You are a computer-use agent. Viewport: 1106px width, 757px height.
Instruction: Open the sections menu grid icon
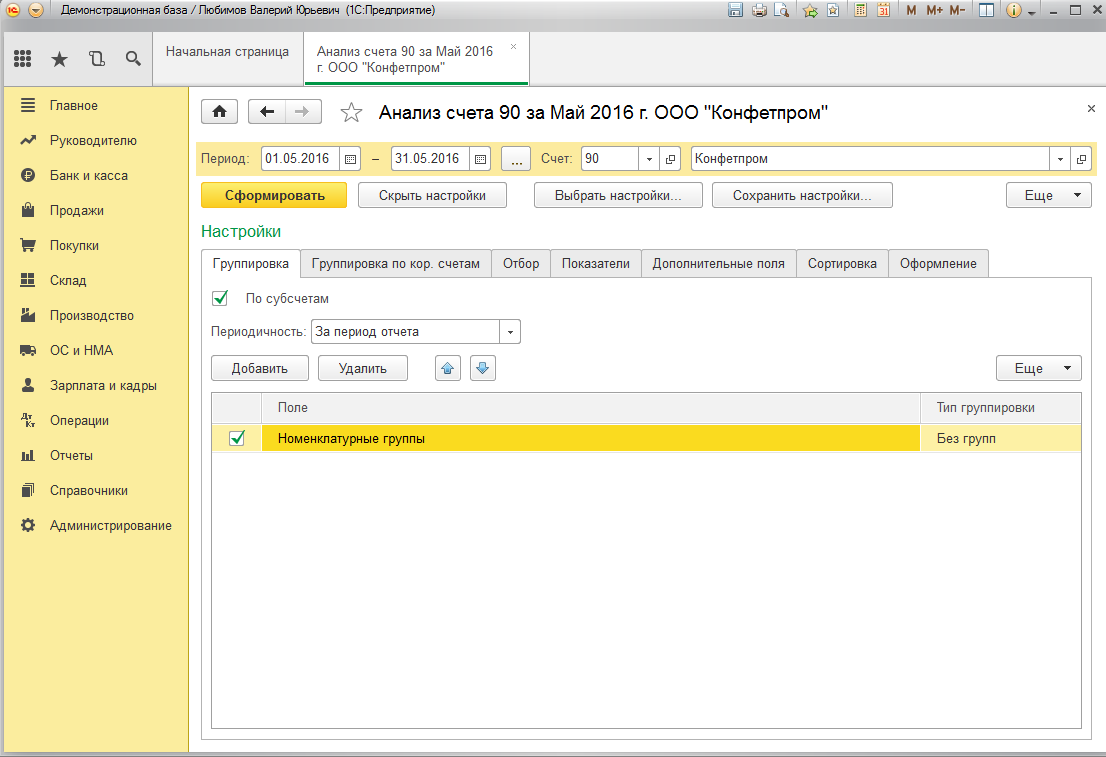pos(23,59)
